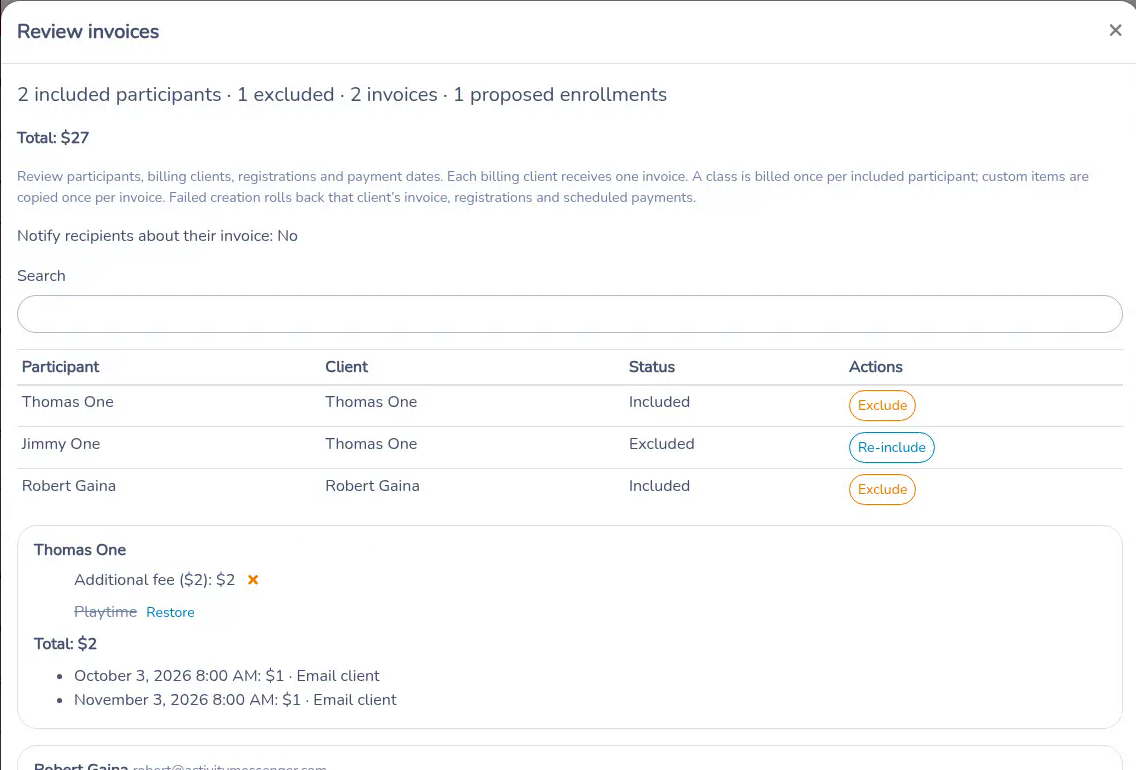Select participant name Robert Gaina in table

(x=69, y=485)
